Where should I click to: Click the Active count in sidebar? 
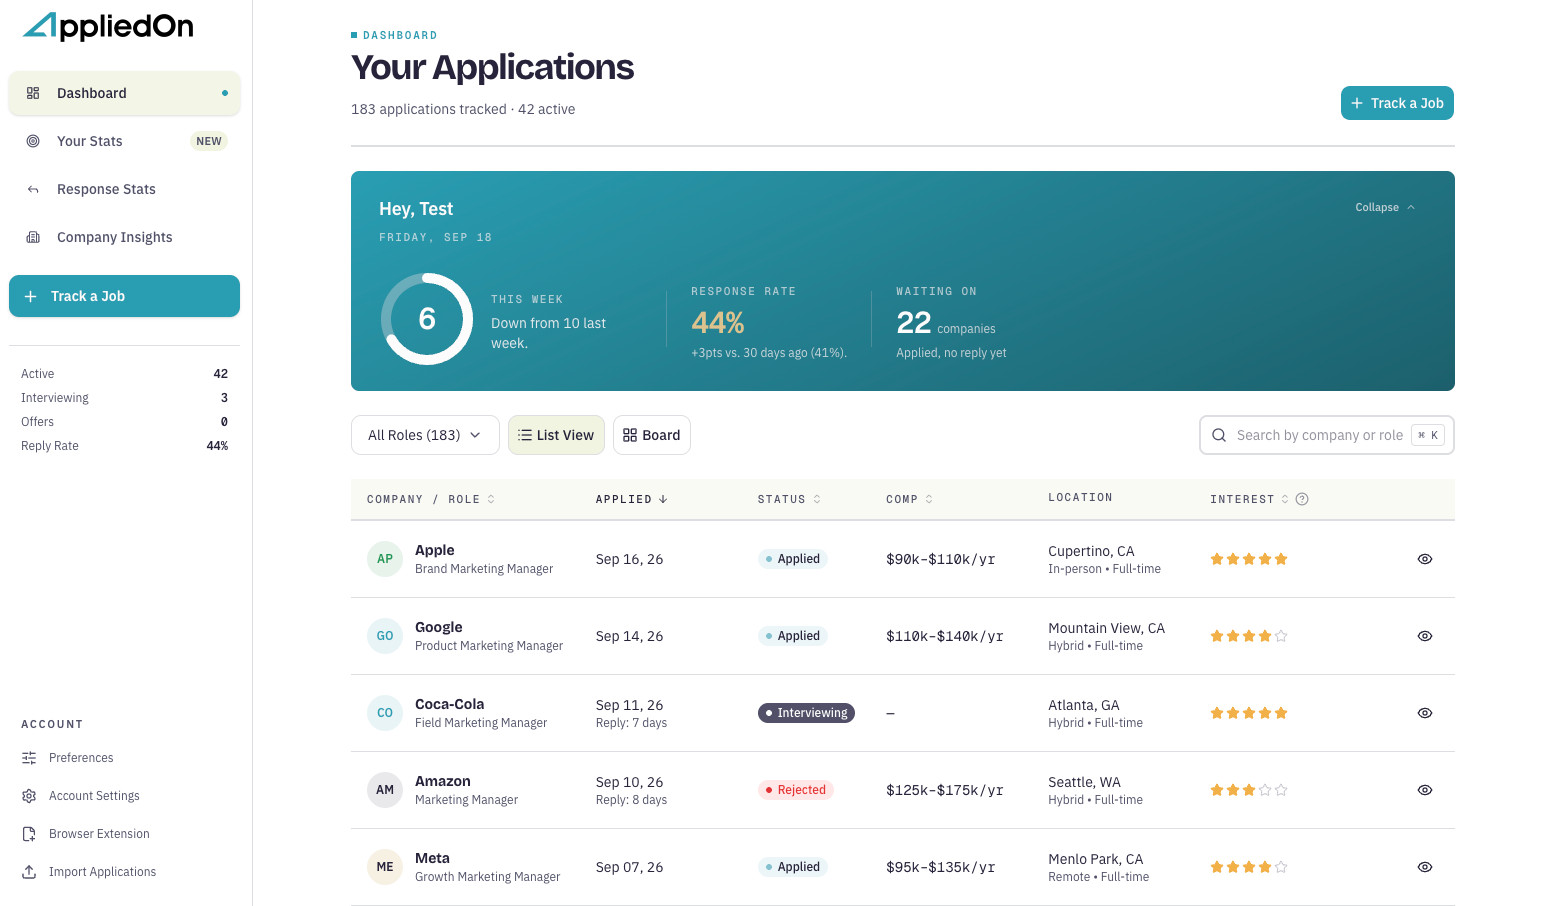coord(221,374)
